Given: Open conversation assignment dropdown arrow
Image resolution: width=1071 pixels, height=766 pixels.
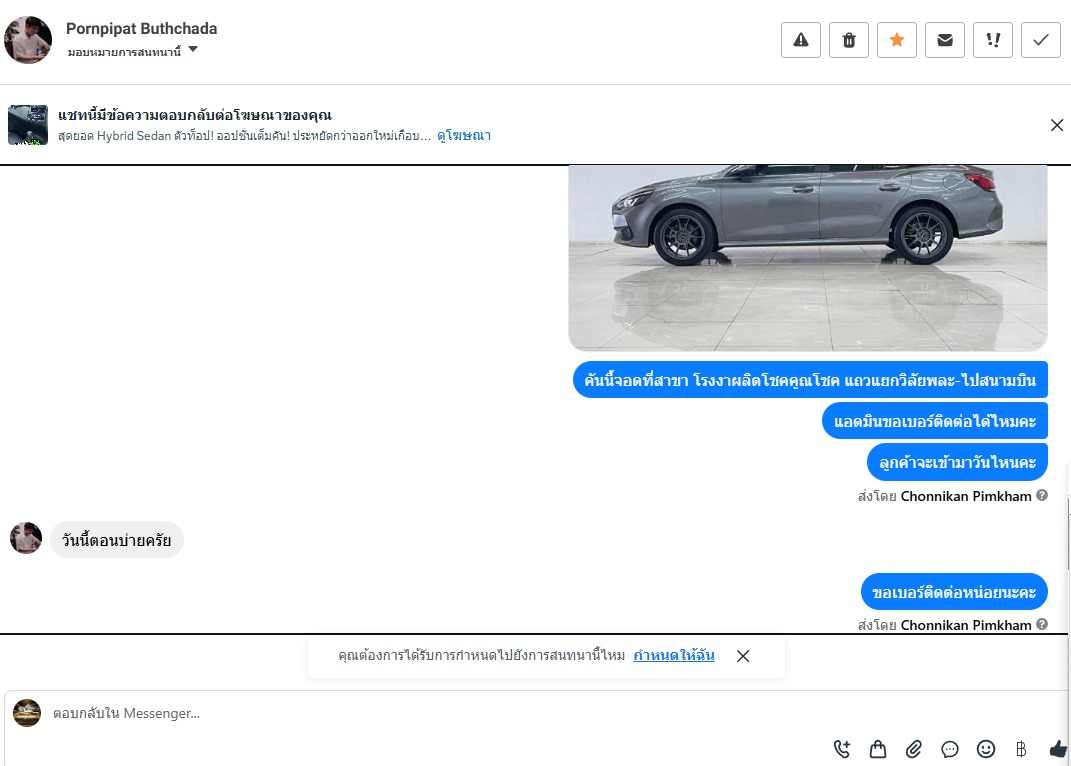Looking at the screenshot, I should point(193,49).
